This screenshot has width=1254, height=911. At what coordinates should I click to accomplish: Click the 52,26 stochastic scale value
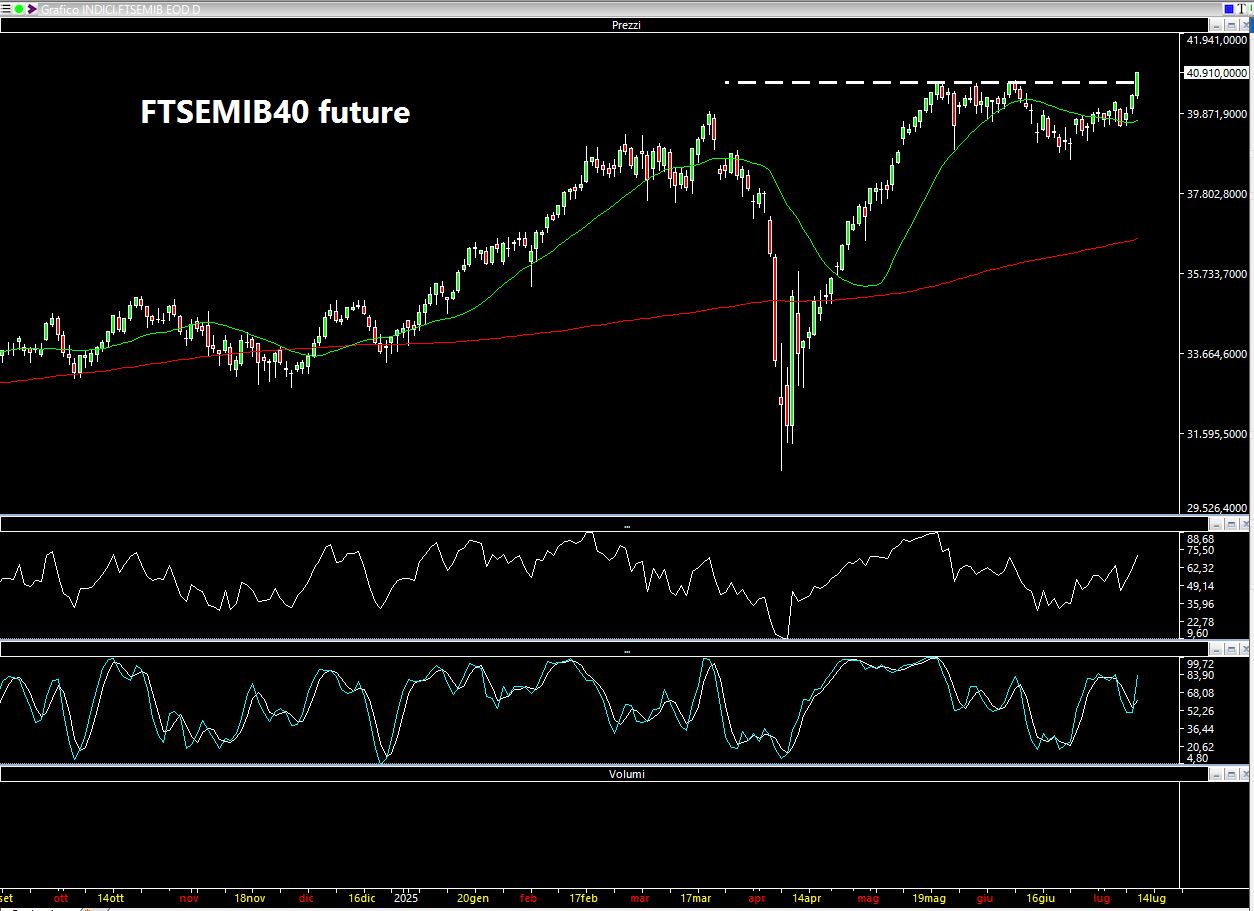[x=1200, y=711]
